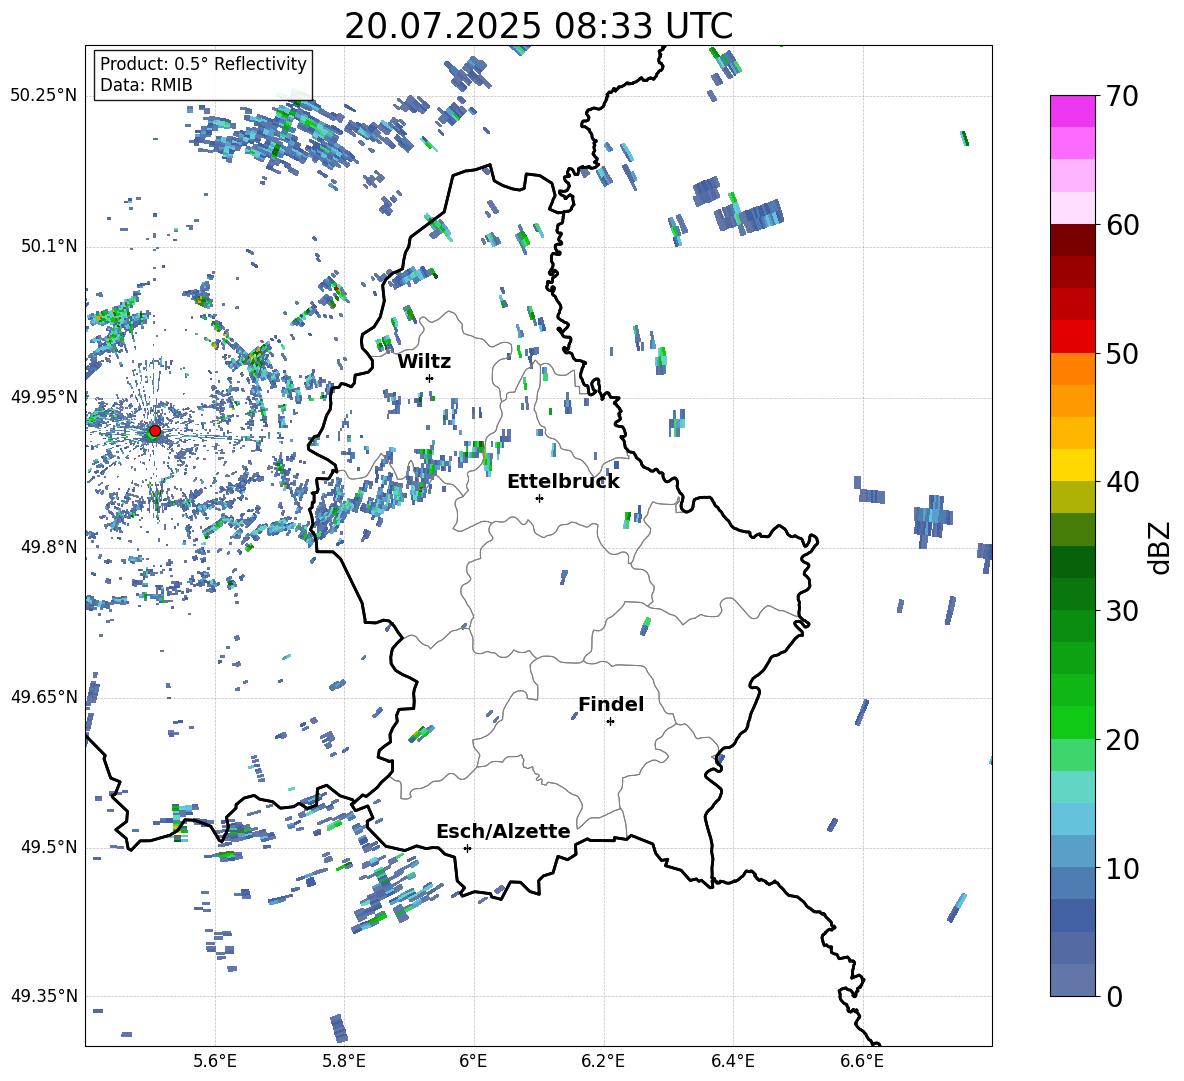Click the 49.95°N latitude label
The image size is (1184, 1081).
click(44, 397)
